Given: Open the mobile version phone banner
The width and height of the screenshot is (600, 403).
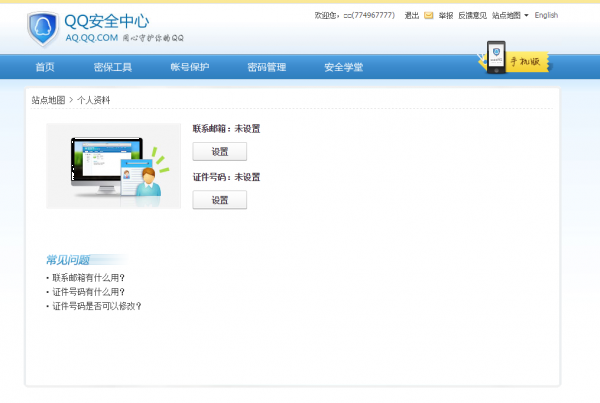Looking at the screenshot, I should pyautogui.click(x=514, y=58).
